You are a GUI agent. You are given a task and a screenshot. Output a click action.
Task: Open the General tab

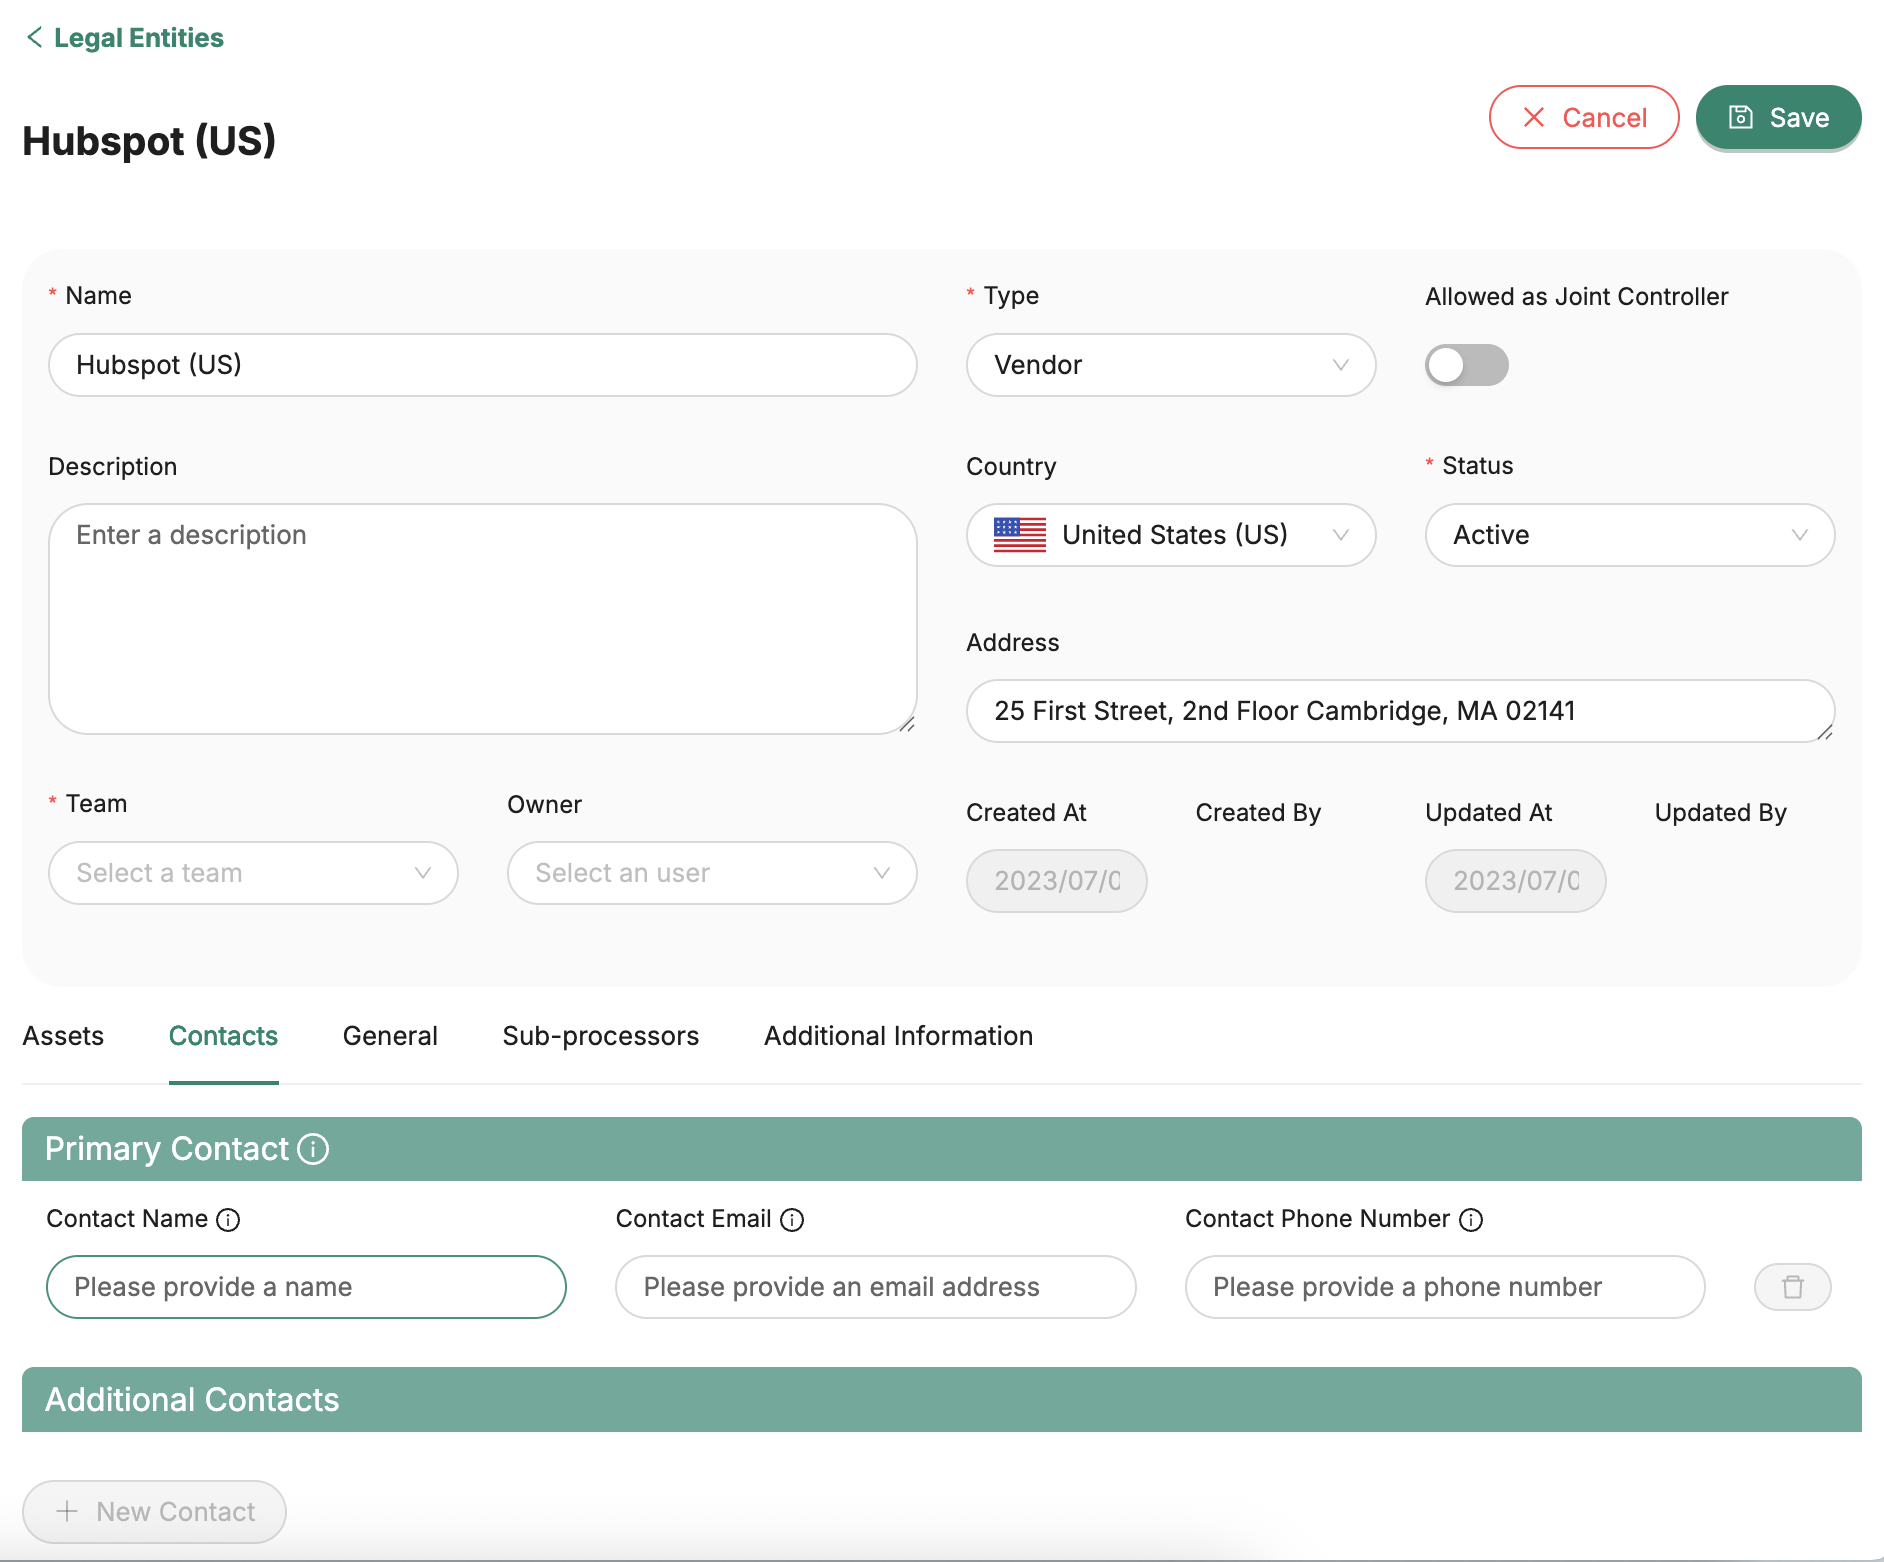click(x=390, y=1036)
